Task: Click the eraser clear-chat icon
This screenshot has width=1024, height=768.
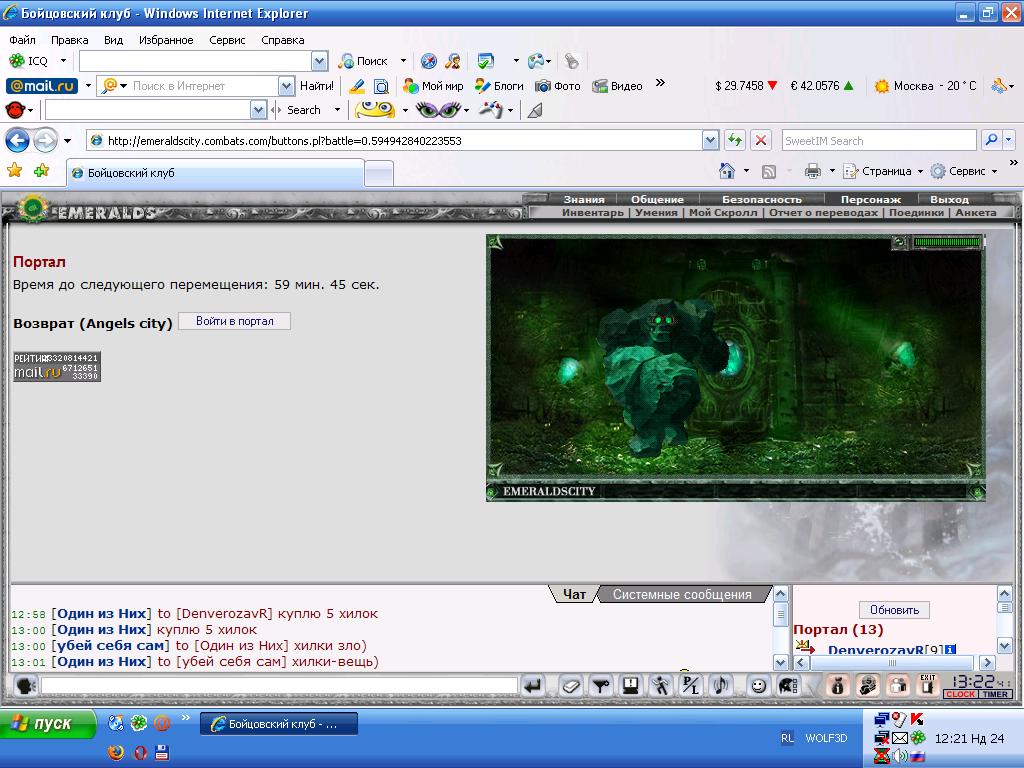Action: [571, 686]
